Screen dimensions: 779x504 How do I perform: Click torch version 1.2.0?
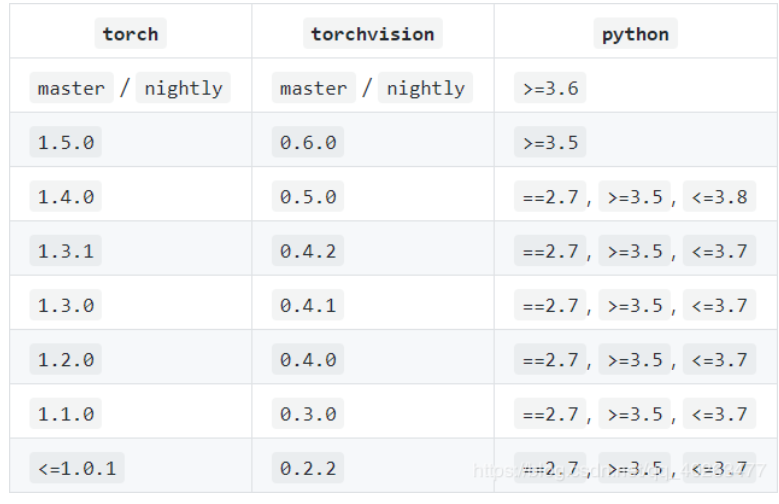coord(66,359)
